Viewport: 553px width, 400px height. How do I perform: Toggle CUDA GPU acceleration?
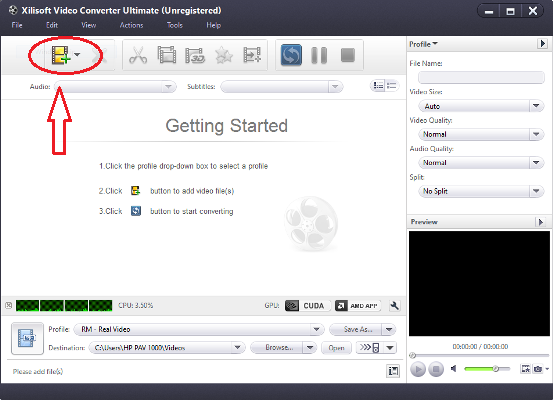coord(307,305)
